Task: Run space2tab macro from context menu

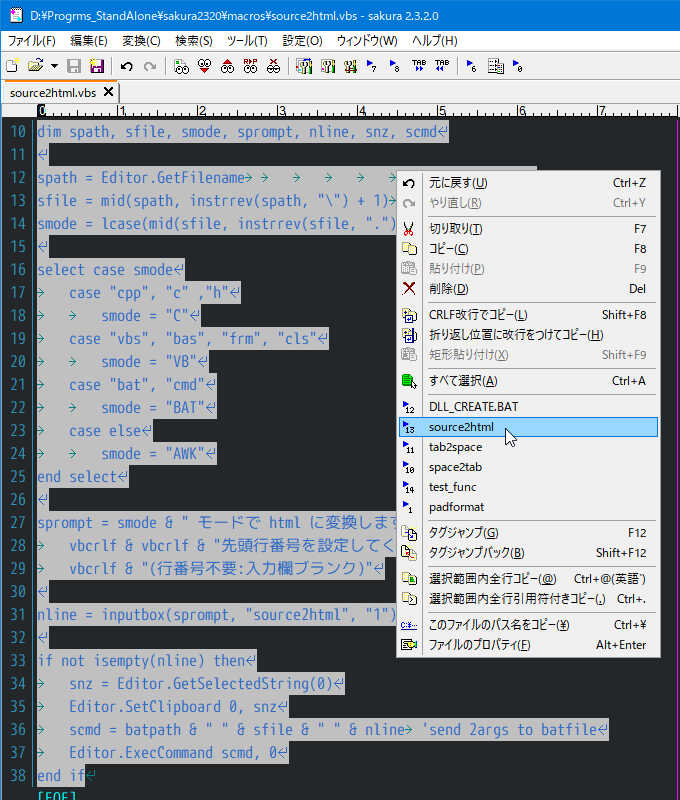Action: [x=528, y=467]
